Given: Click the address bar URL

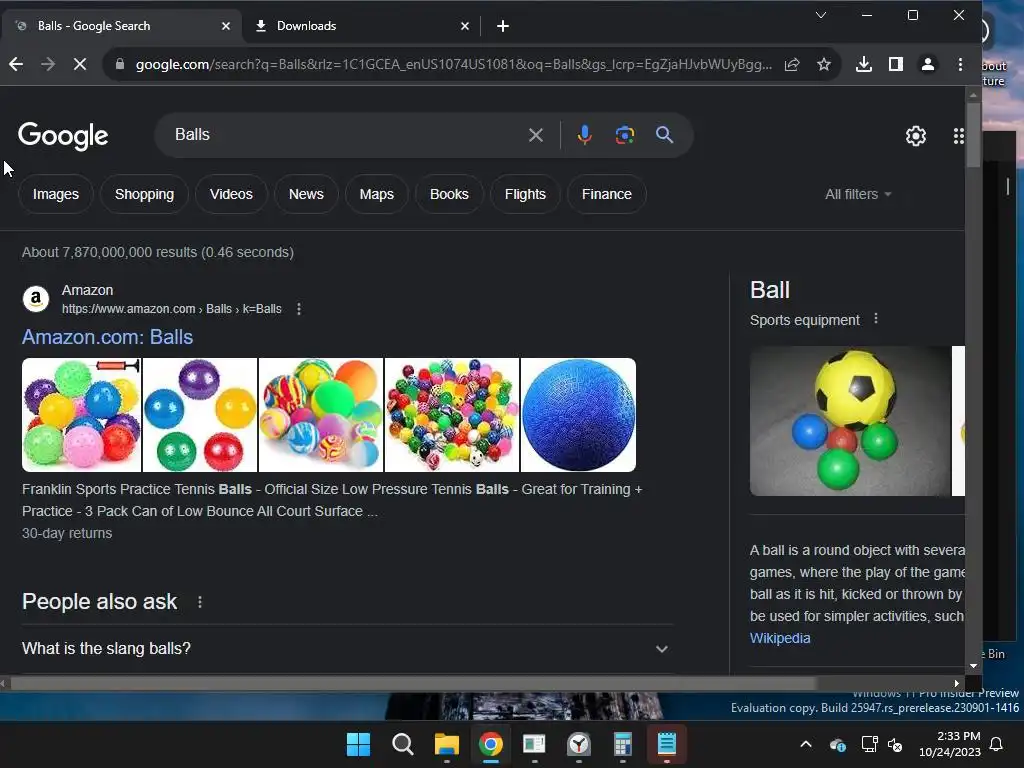Looking at the screenshot, I should point(453,64).
